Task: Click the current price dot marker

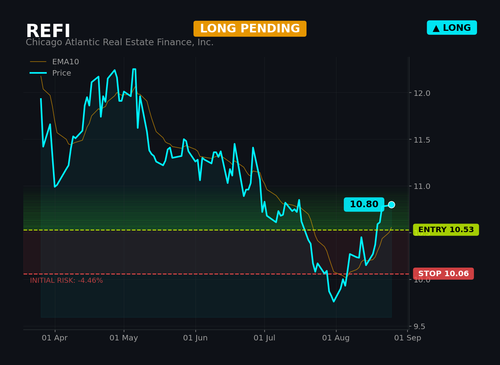Action: (392, 205)
